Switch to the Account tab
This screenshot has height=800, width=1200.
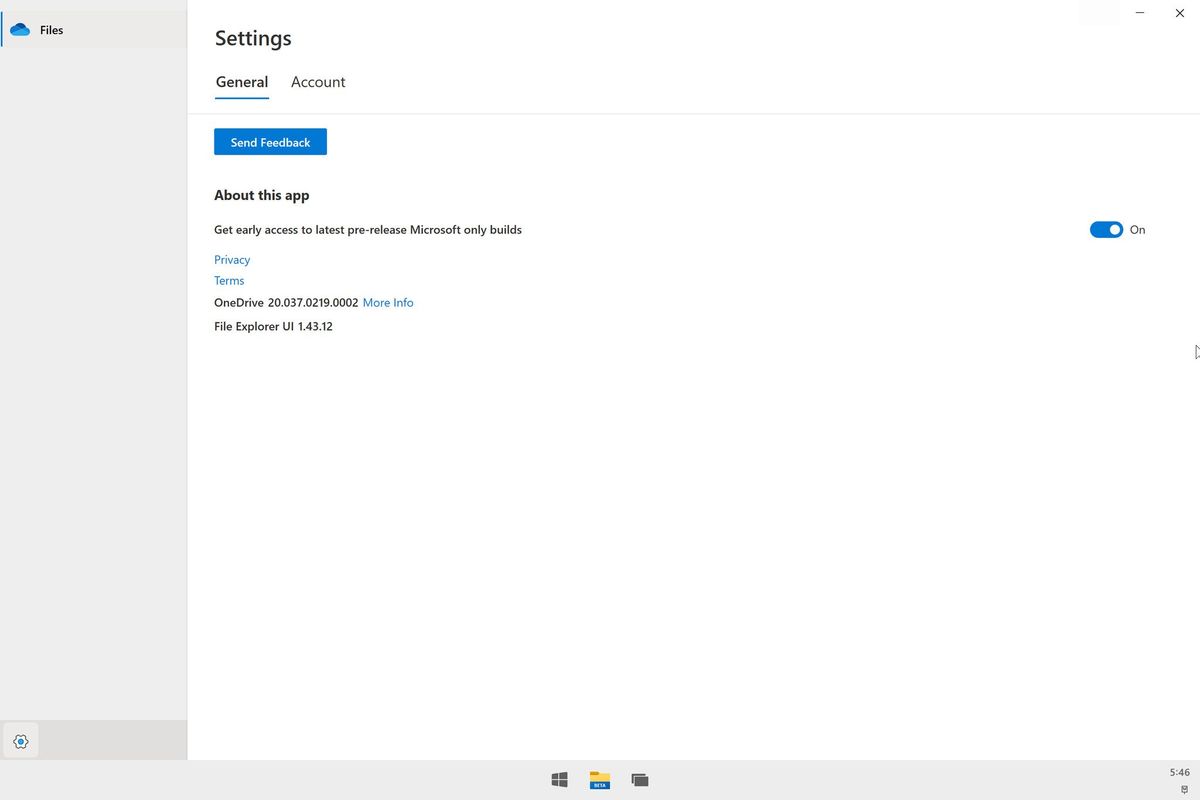pyautogui.click(x=317, y=82)
